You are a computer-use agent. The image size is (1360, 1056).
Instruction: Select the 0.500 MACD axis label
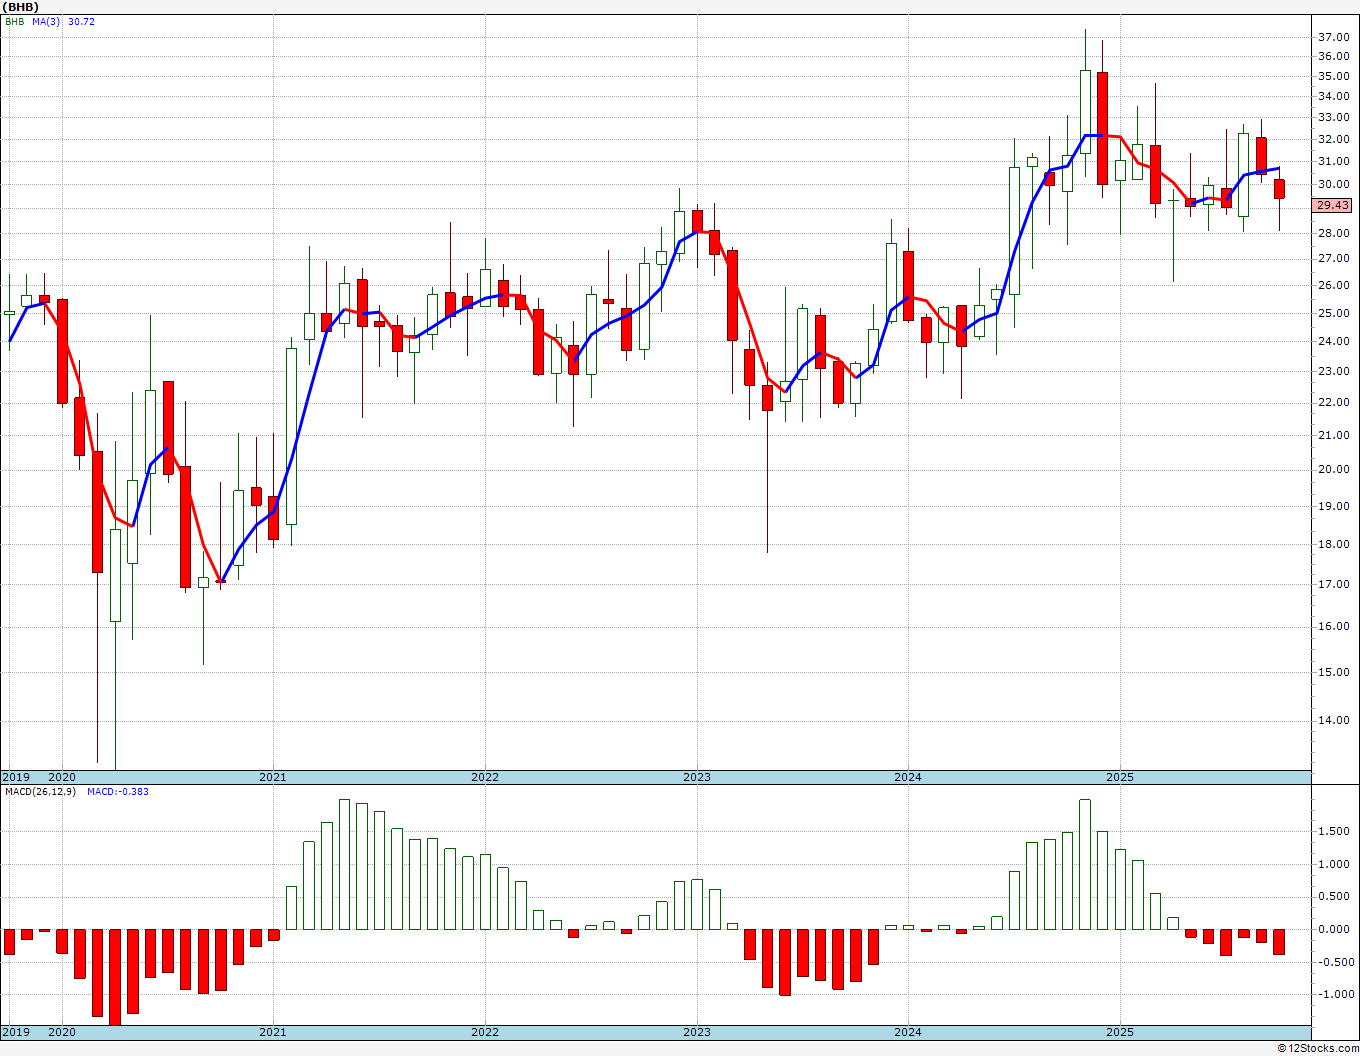(x=1336, y=896)
